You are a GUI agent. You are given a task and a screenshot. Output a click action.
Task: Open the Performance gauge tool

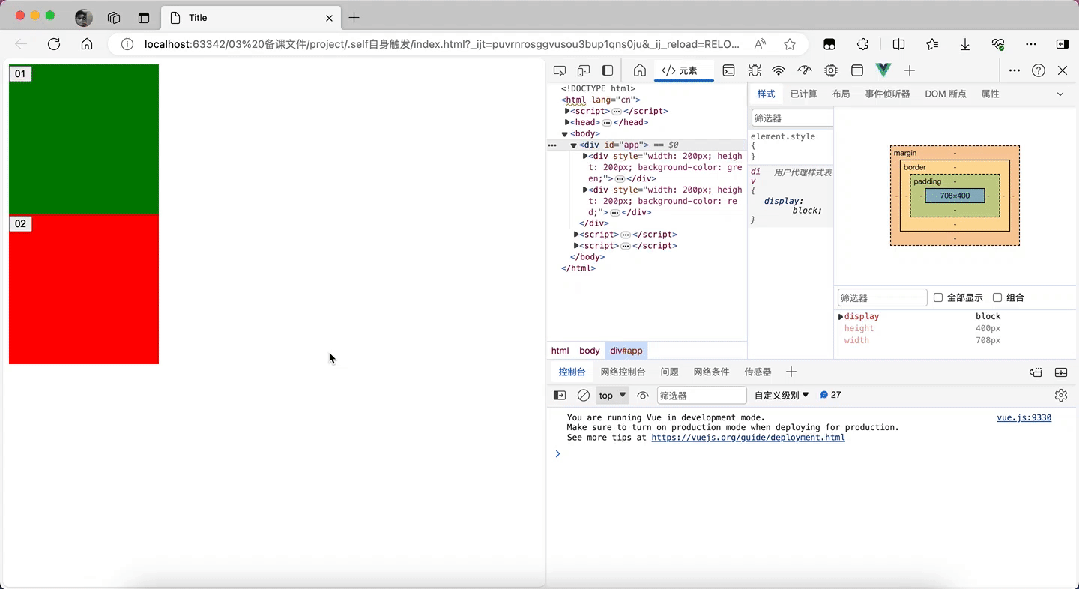click(804, 70)
